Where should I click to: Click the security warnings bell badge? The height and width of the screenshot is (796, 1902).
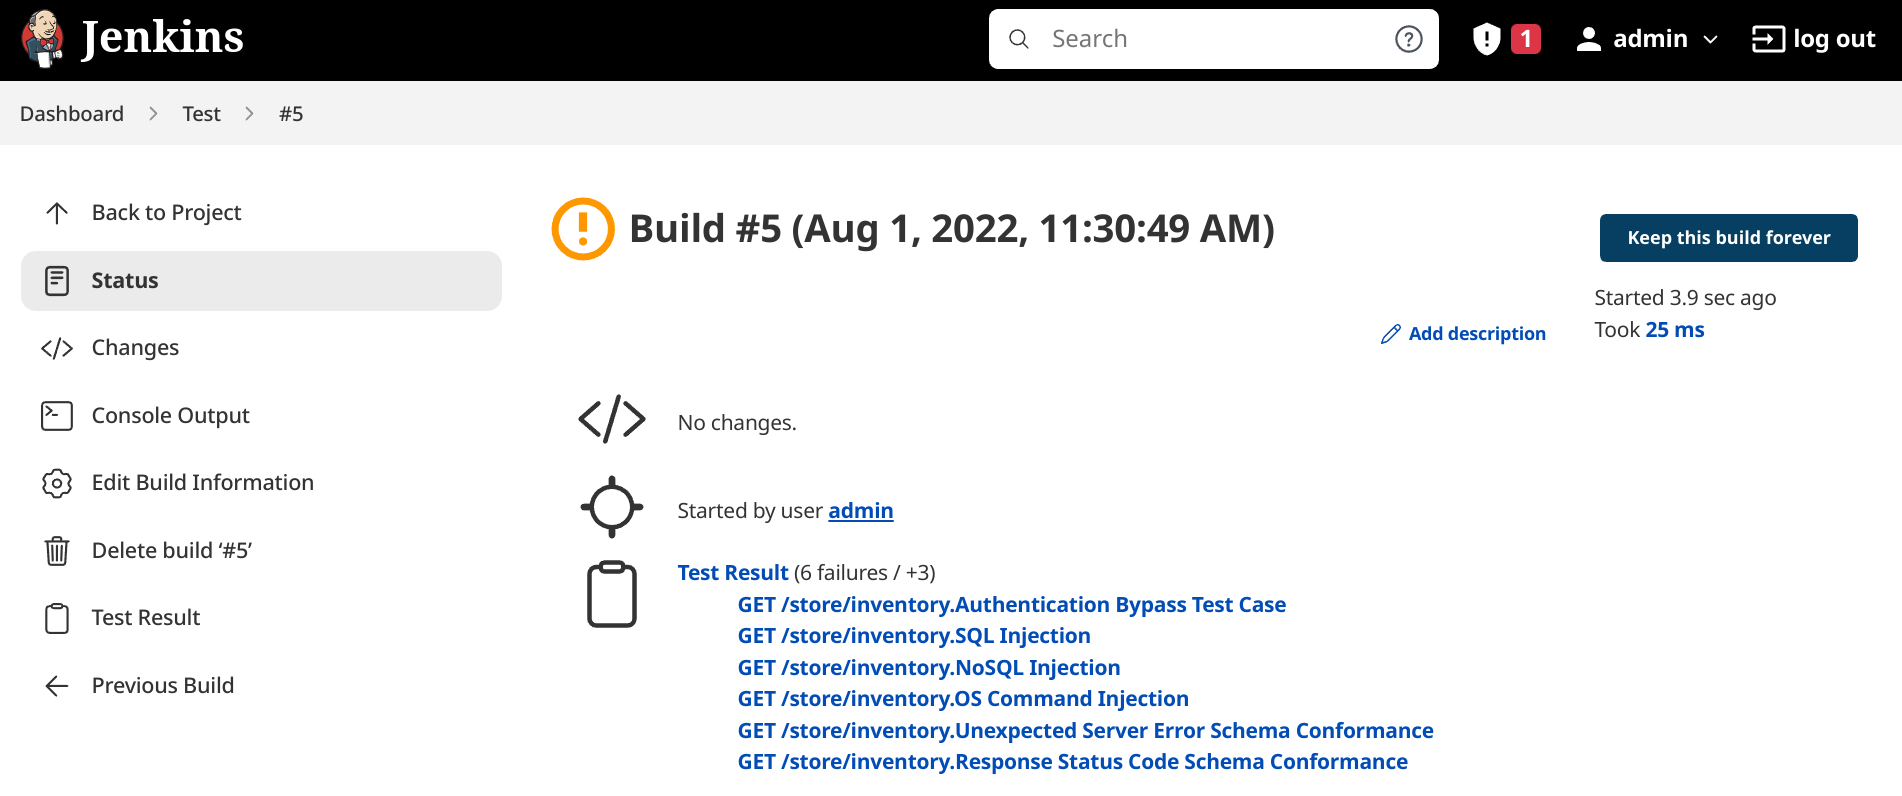(1504, 37)
